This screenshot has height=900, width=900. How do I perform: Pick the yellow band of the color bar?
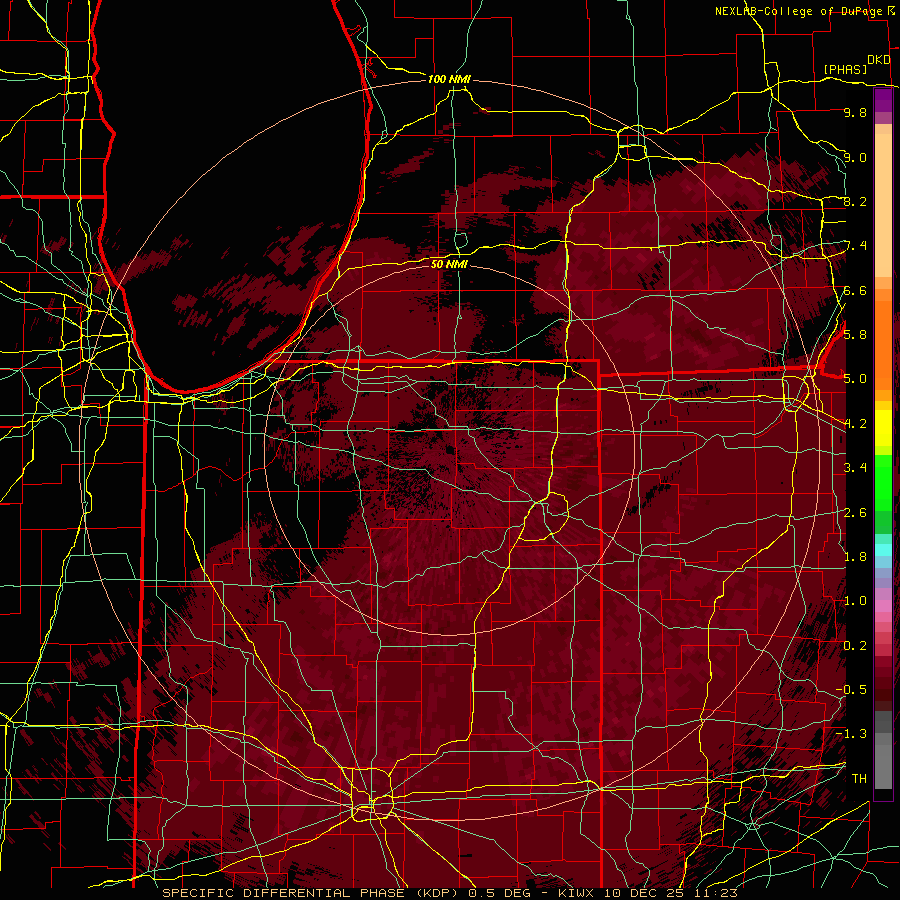tap(883, 428)
